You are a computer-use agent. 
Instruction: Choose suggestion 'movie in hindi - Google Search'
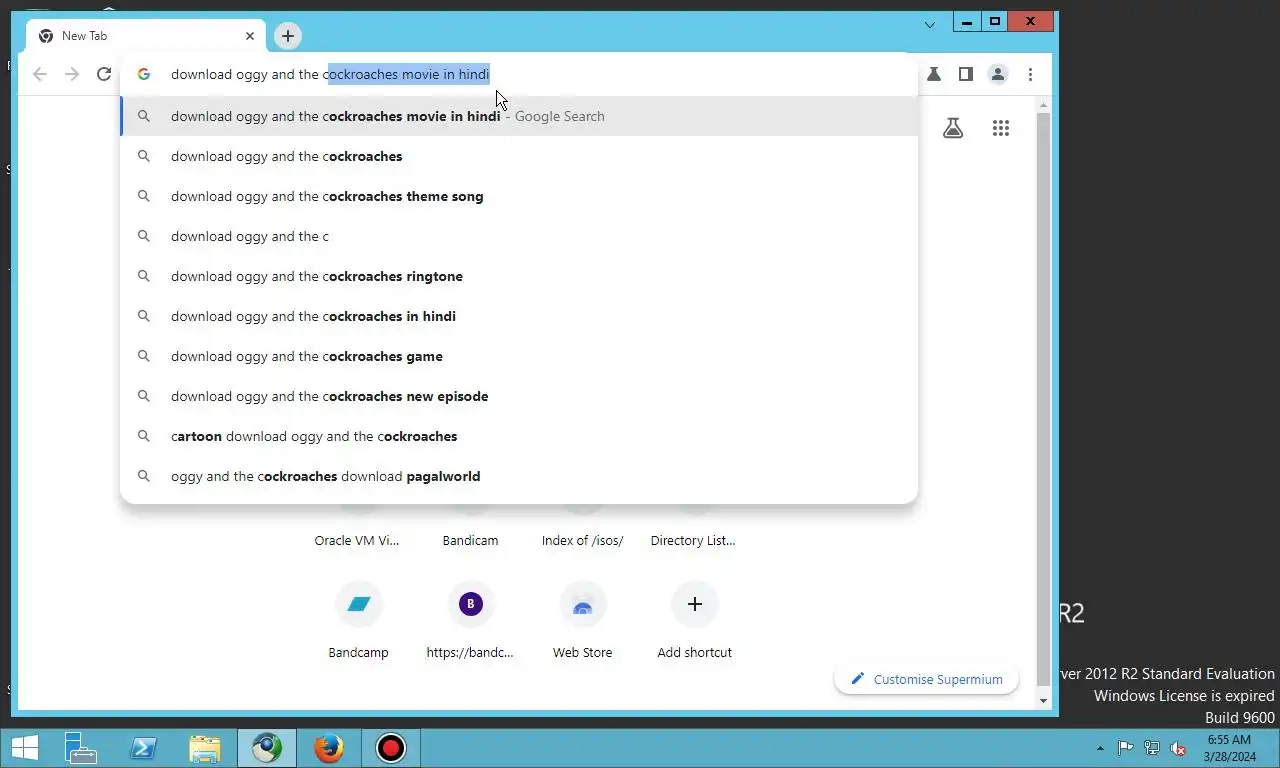click(519, 116)
